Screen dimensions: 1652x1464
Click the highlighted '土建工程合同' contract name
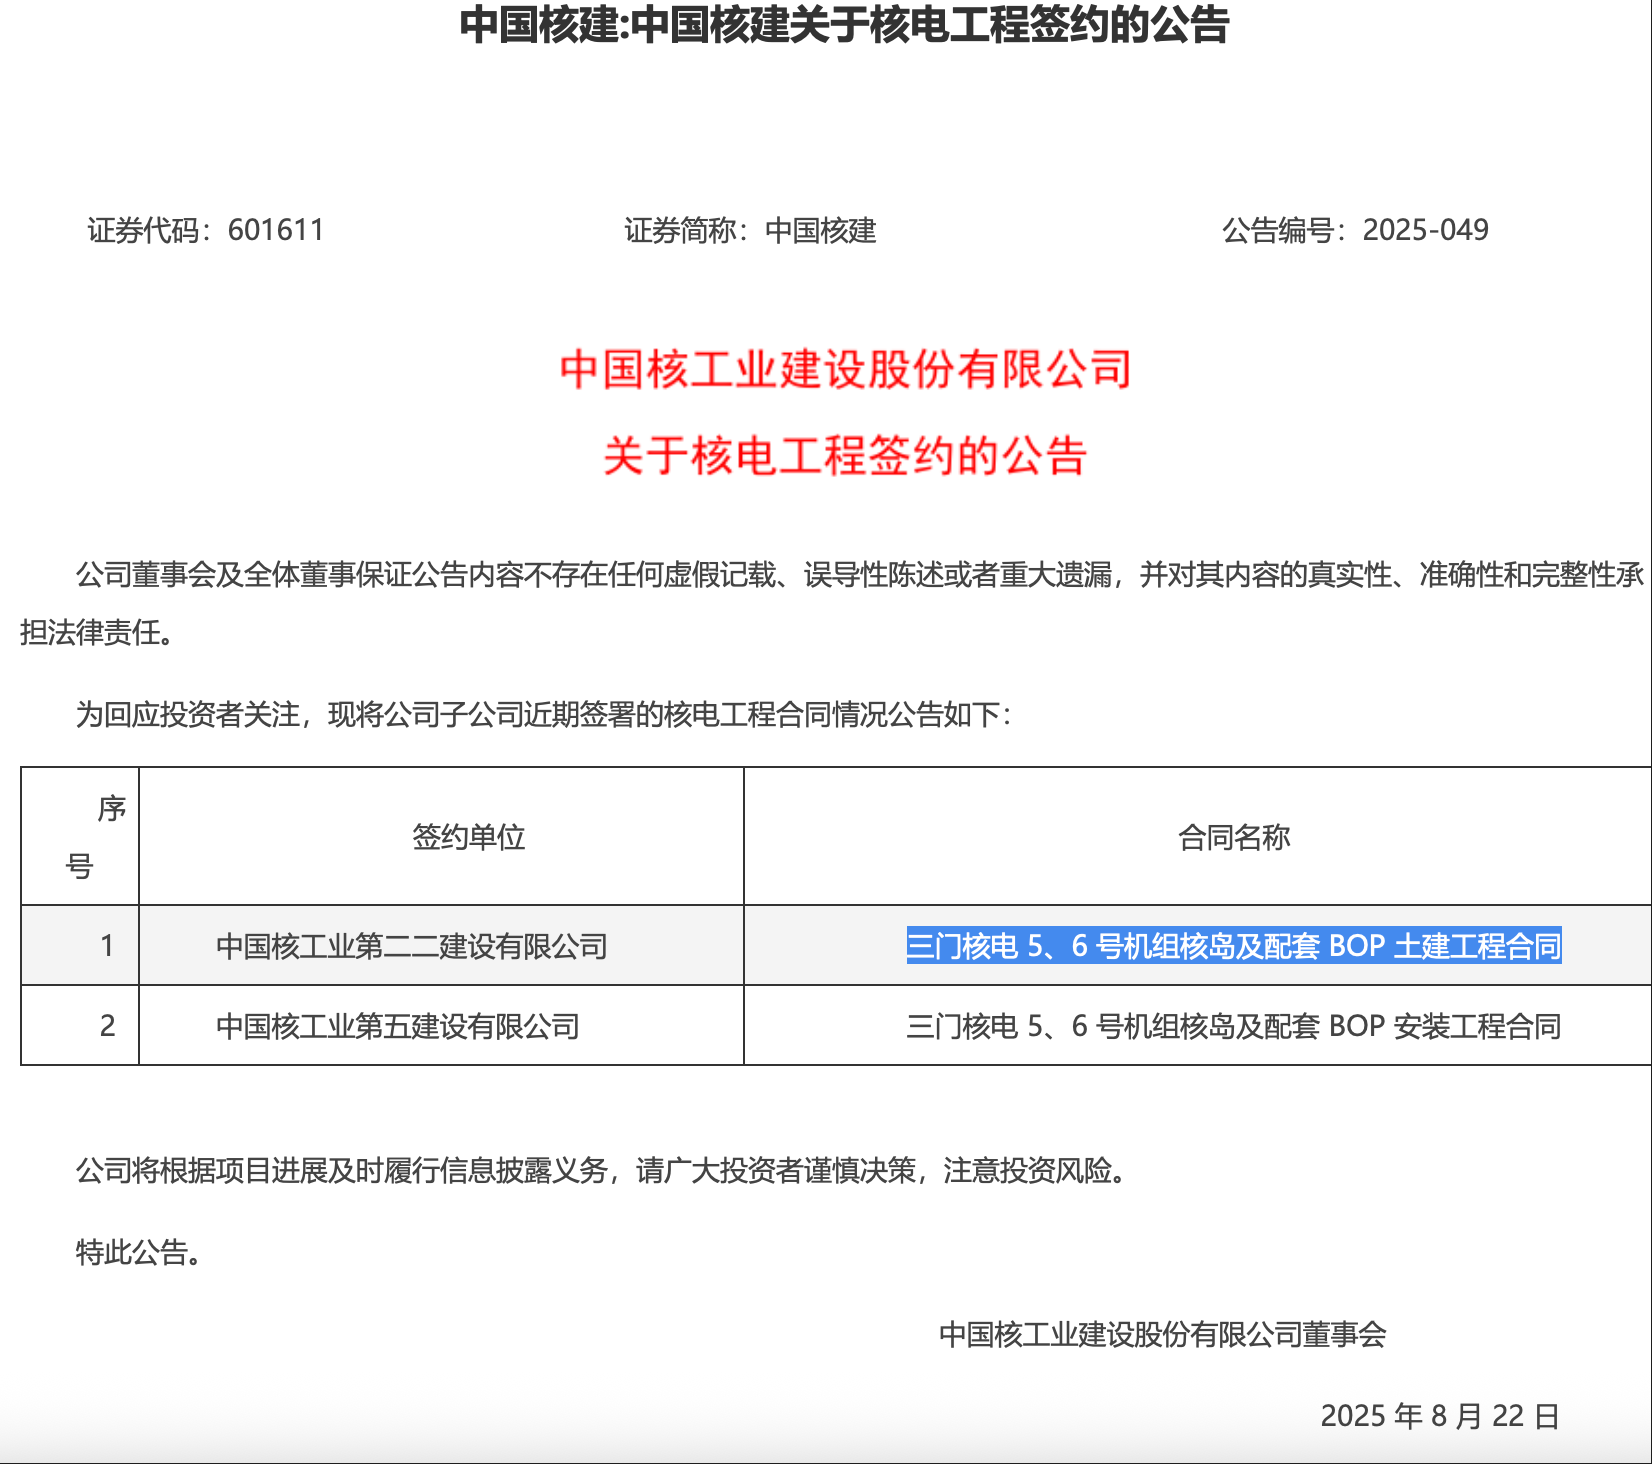1234,946
